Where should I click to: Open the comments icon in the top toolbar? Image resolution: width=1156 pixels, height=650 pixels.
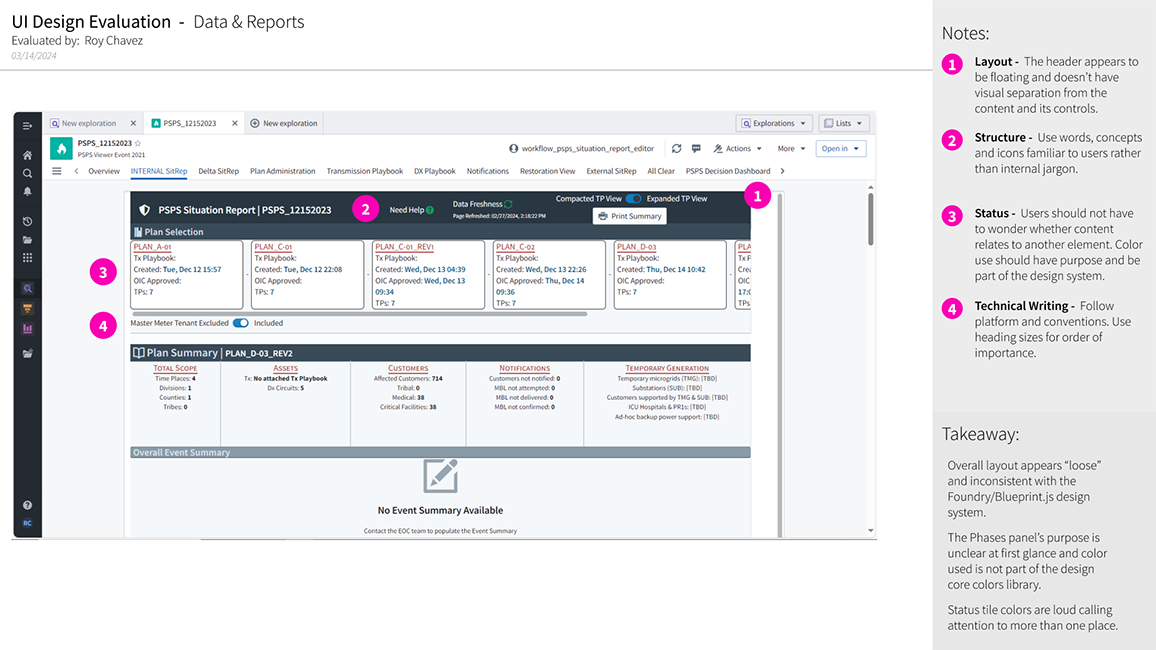(x=696, y=148)
